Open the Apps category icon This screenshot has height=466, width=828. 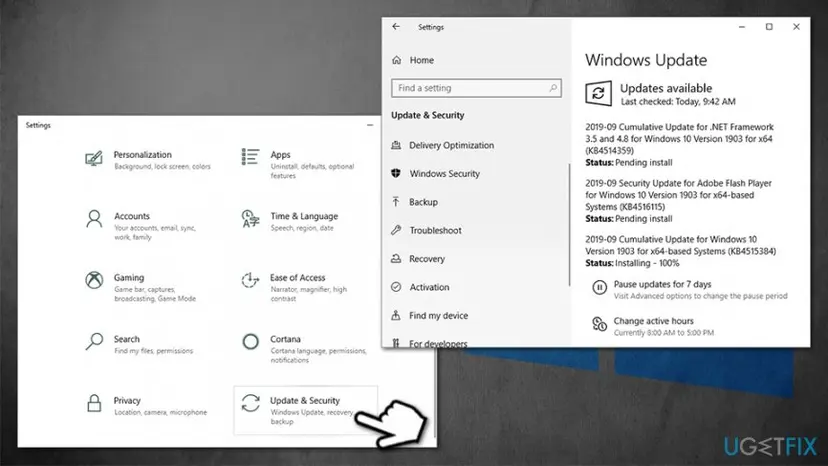coord(250,157)
